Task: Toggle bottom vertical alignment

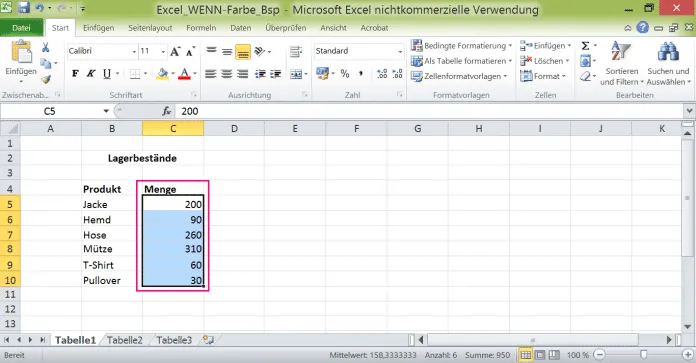Action: 243,52
